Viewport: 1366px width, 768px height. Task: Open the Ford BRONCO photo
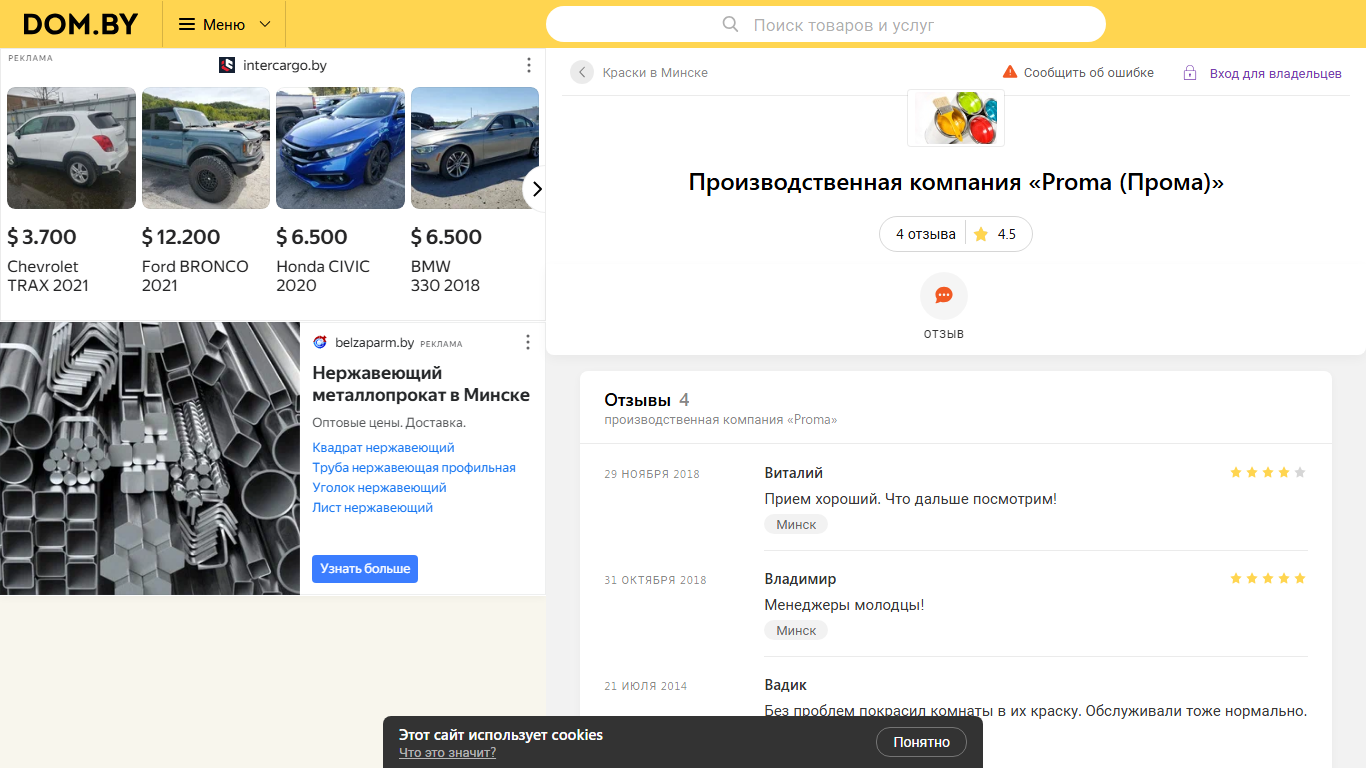pyautogui.click(x=206, y=148)
